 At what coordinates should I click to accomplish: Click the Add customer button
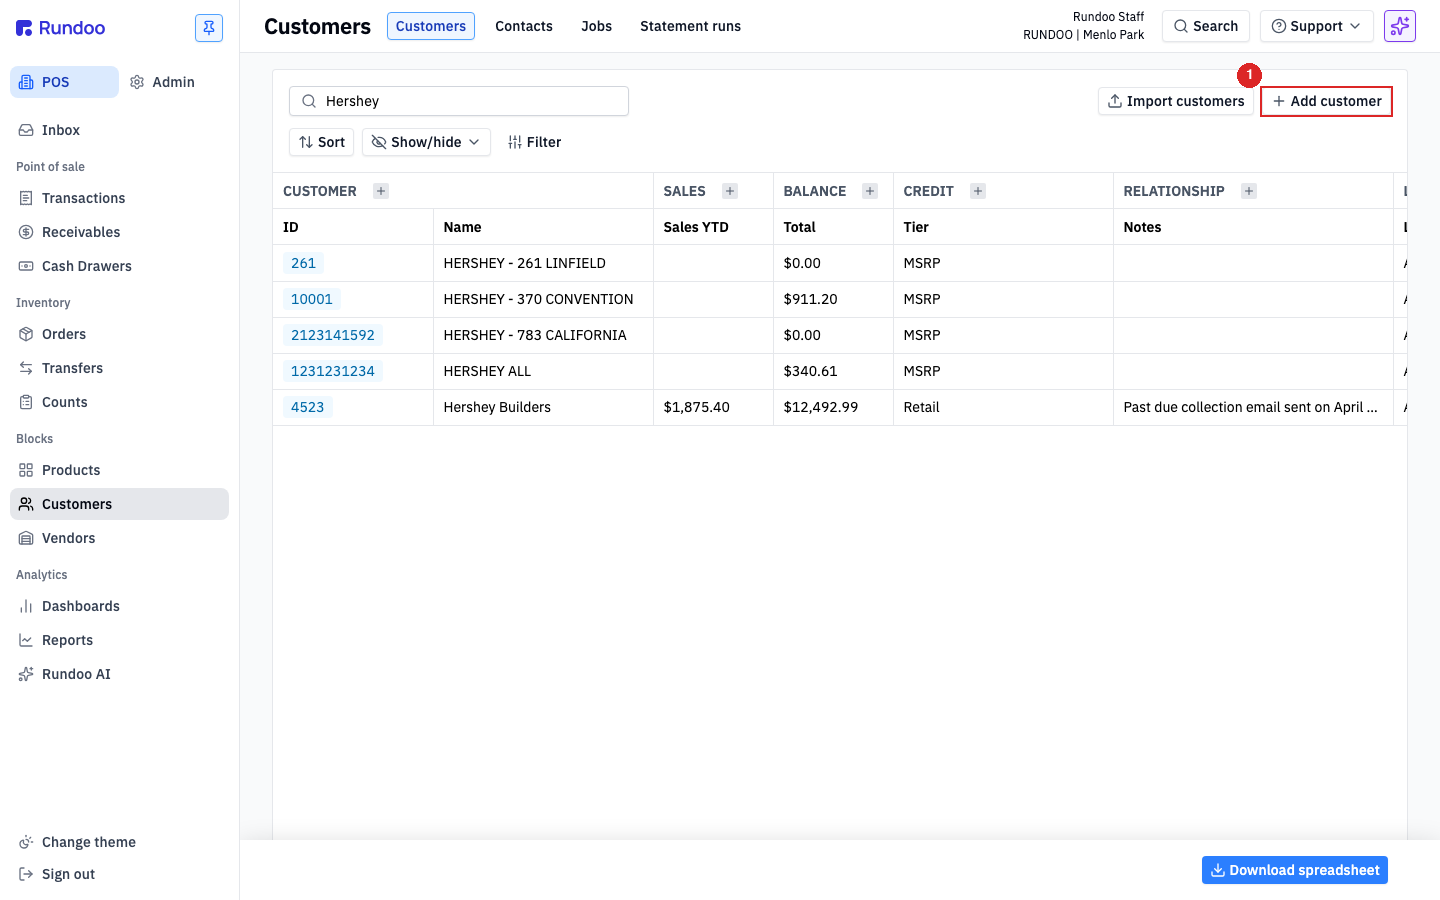point(1326,101)
